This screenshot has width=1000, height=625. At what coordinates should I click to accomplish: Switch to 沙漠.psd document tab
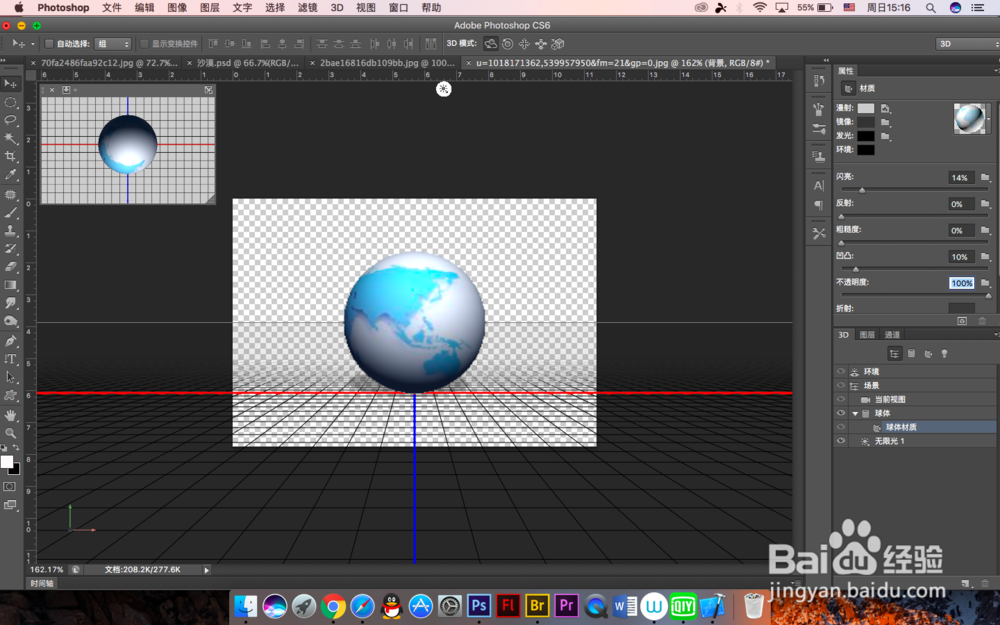coord(247,63)
